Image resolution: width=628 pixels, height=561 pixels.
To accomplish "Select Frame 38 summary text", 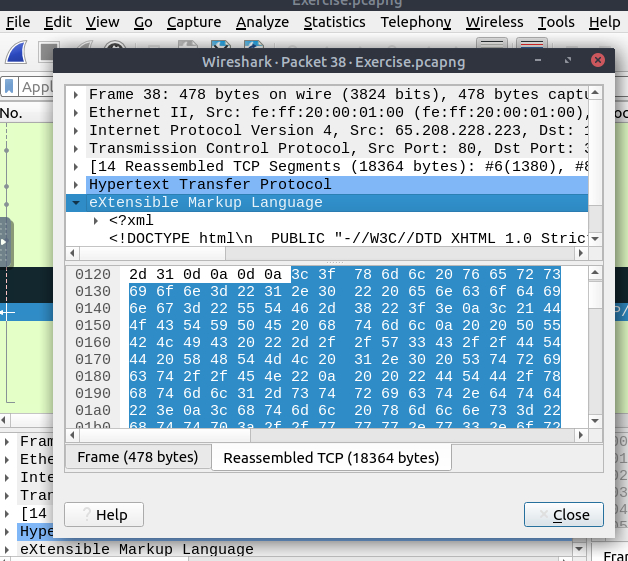I will tap(338, 95).
